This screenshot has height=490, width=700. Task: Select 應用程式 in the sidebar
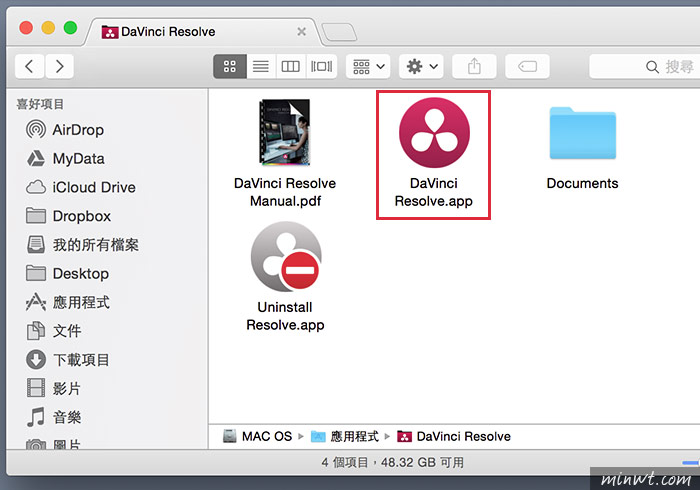point(67,302)
